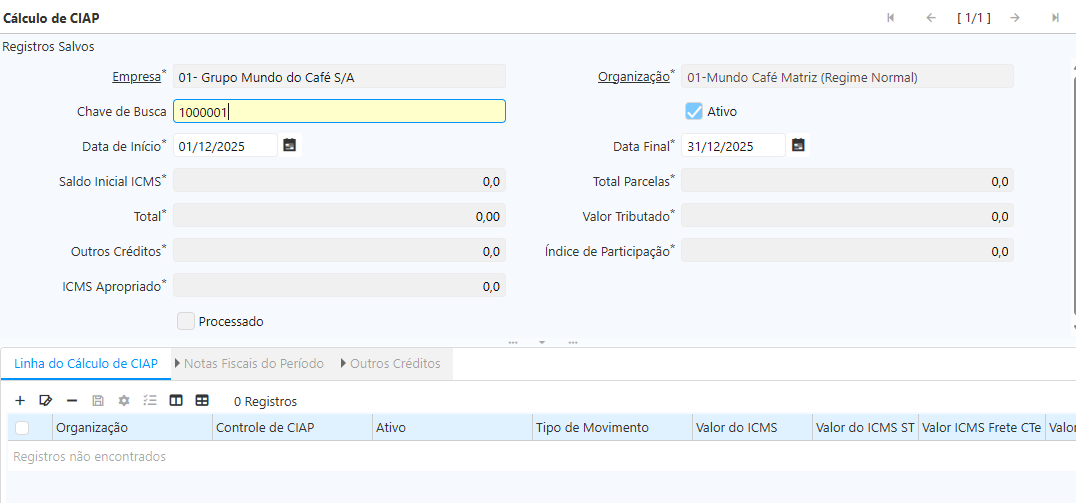Switch to the table grid view icon
Screen dimensions: 1076x503
click(202, 400)
